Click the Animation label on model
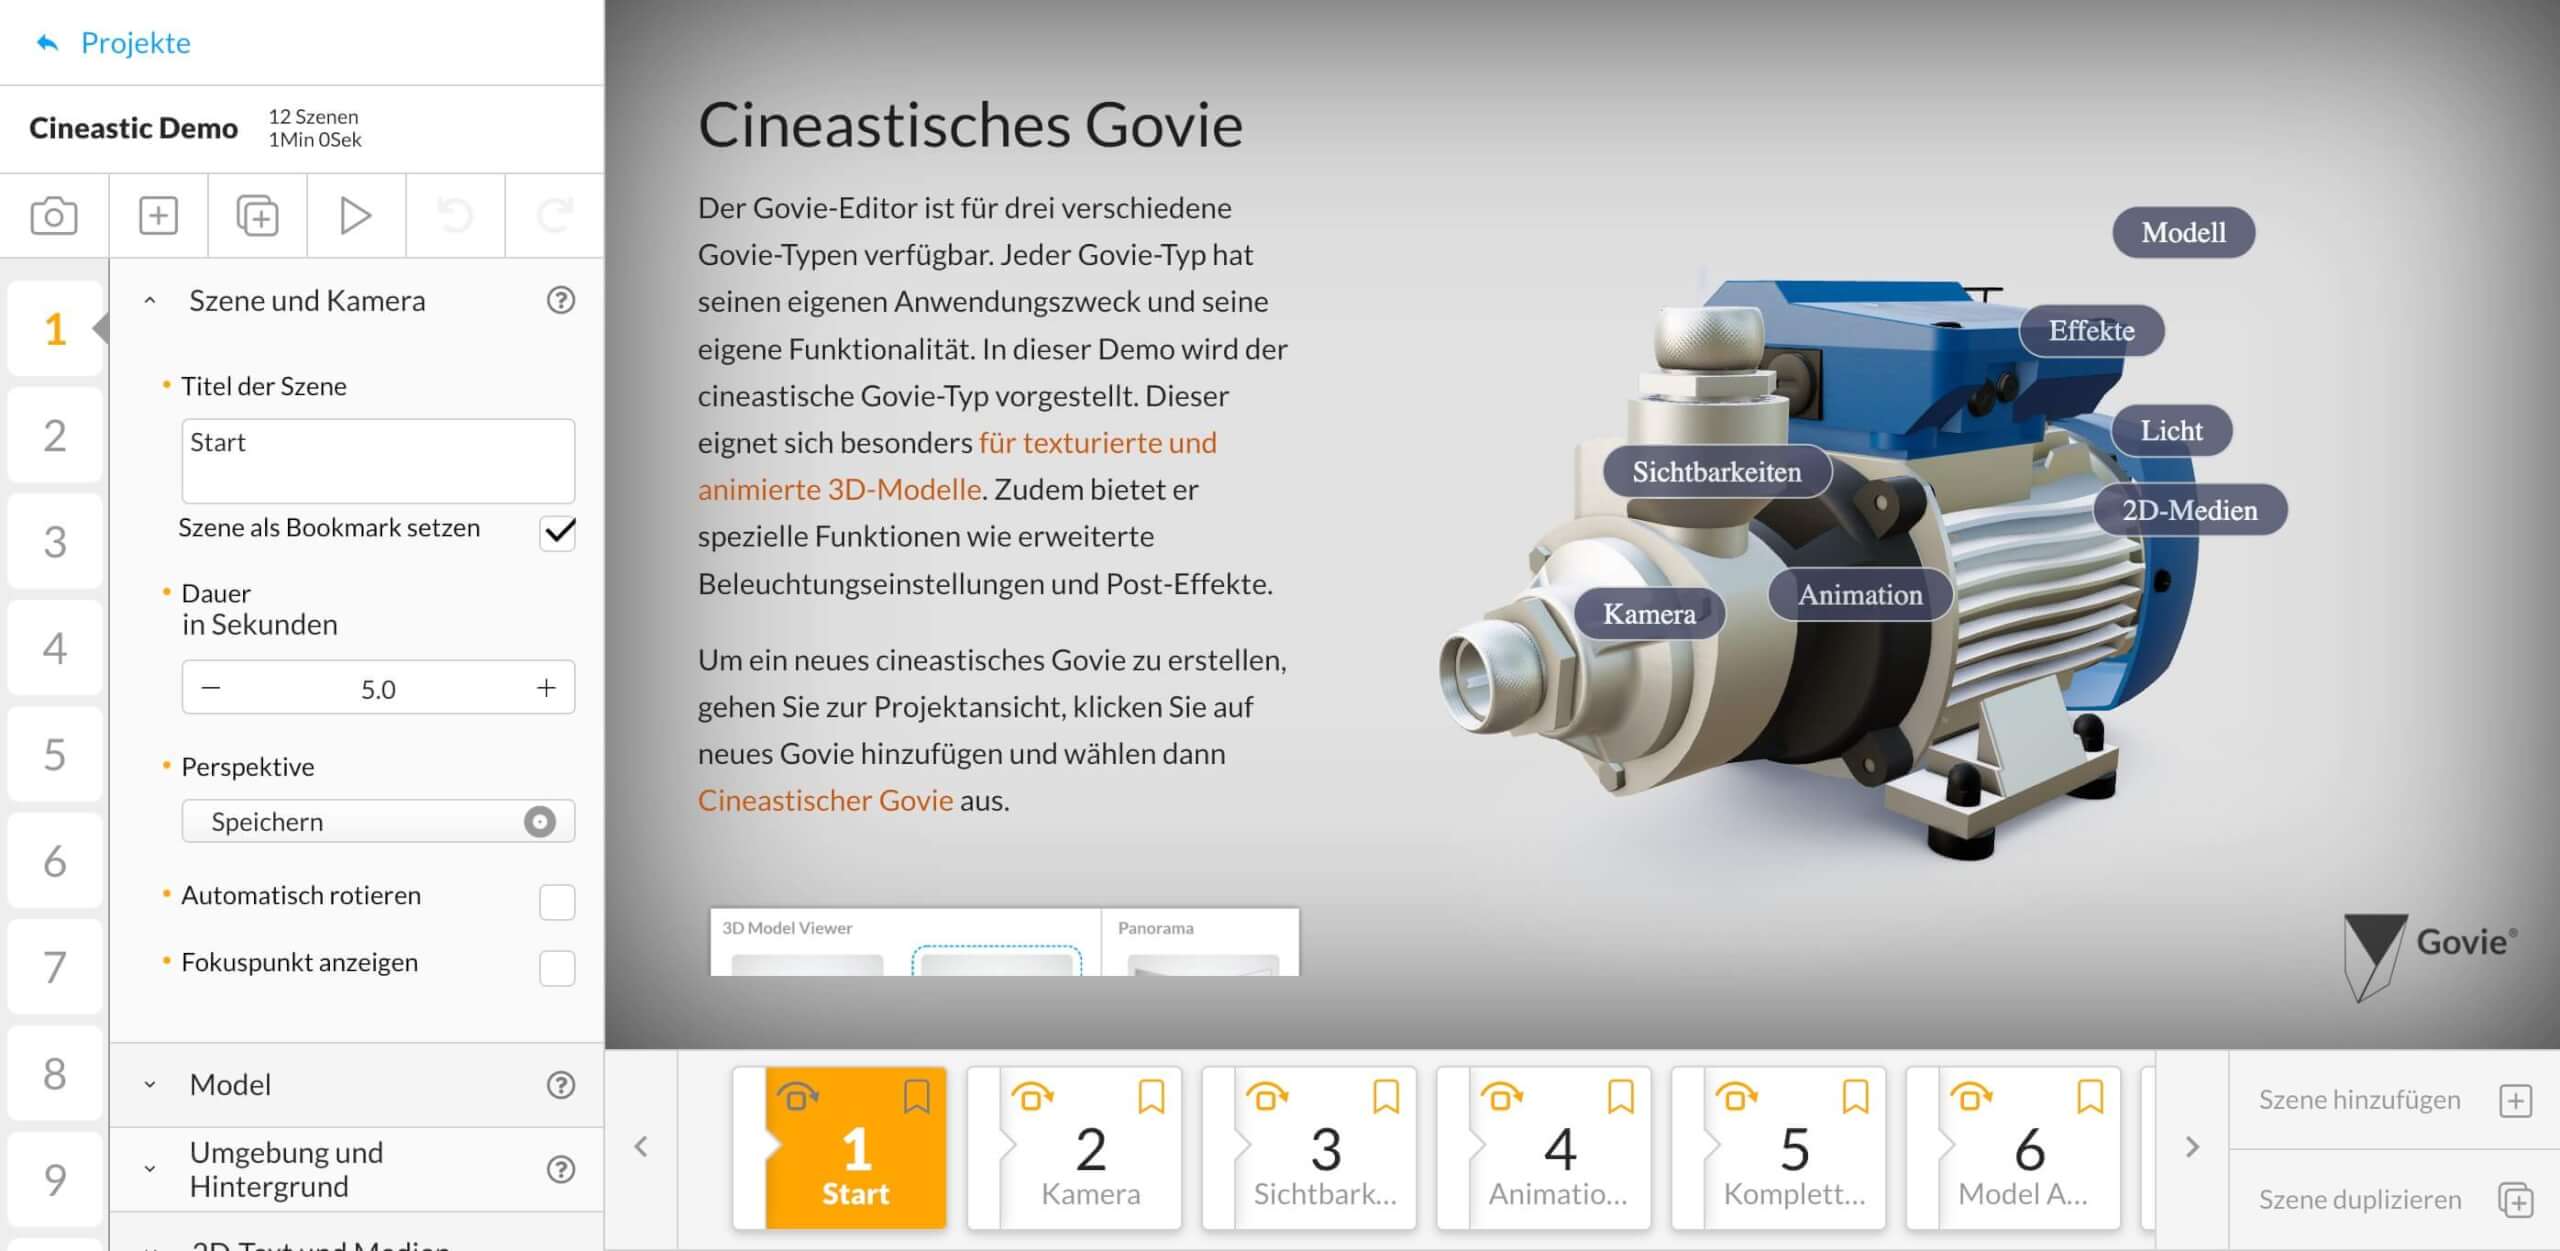 pyautogui.click(x=1860, y=594)
